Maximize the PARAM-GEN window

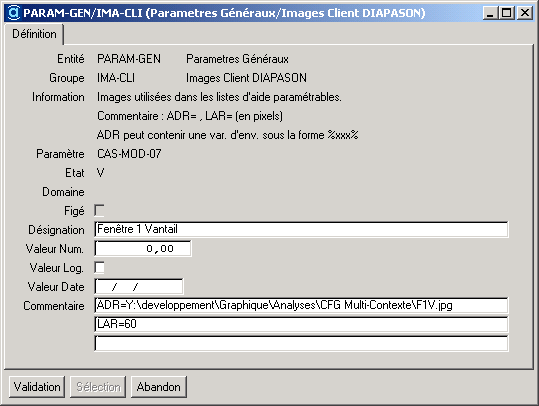507,13
